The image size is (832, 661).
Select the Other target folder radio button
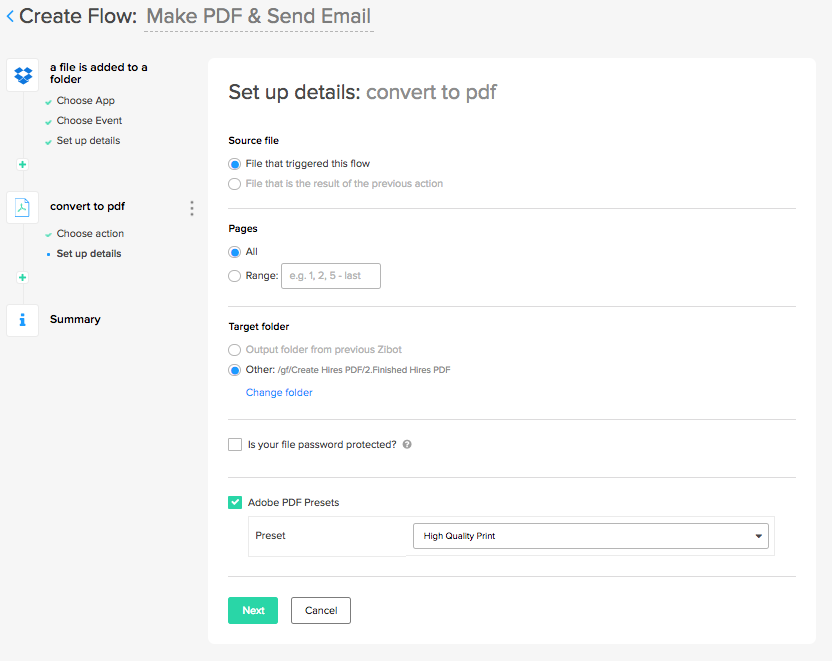(x=235, y=370)
